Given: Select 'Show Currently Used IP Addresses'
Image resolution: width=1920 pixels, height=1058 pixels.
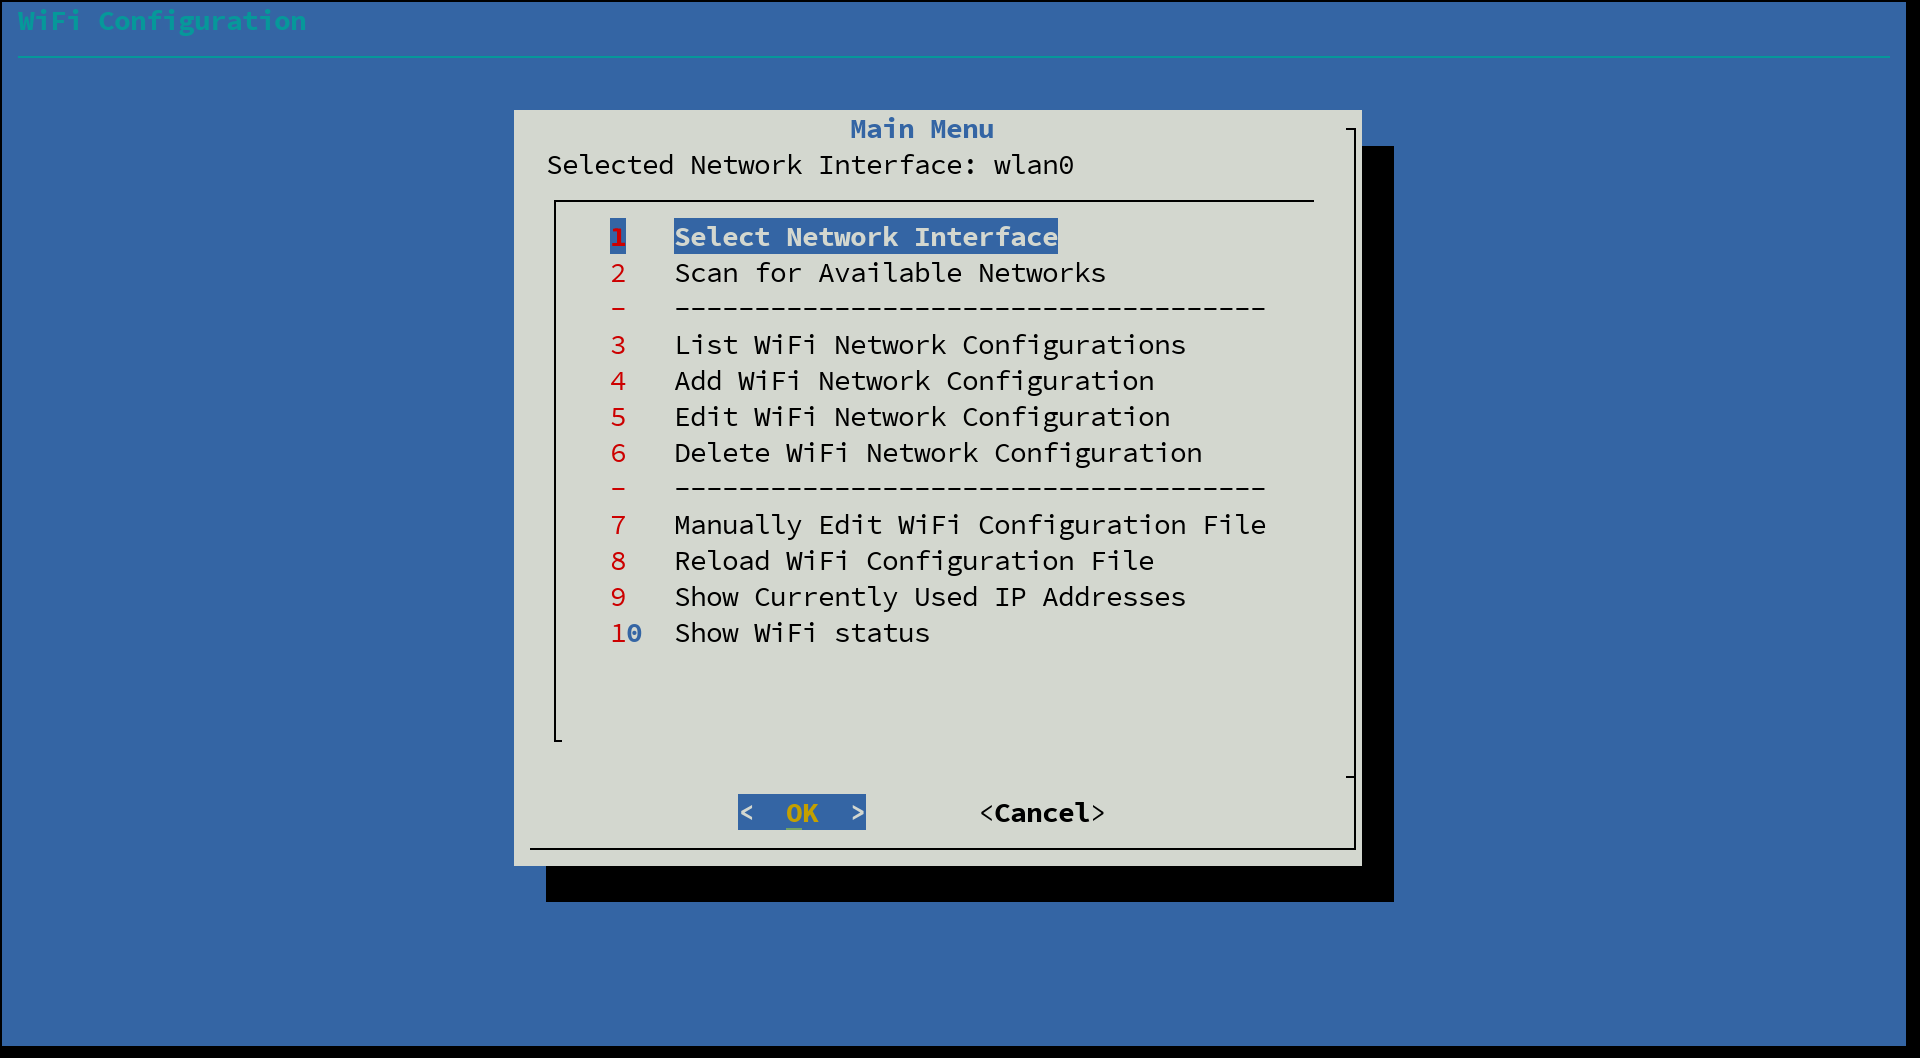Looking at the screenshot, I should pyautogui.click(x=930, y=597).
